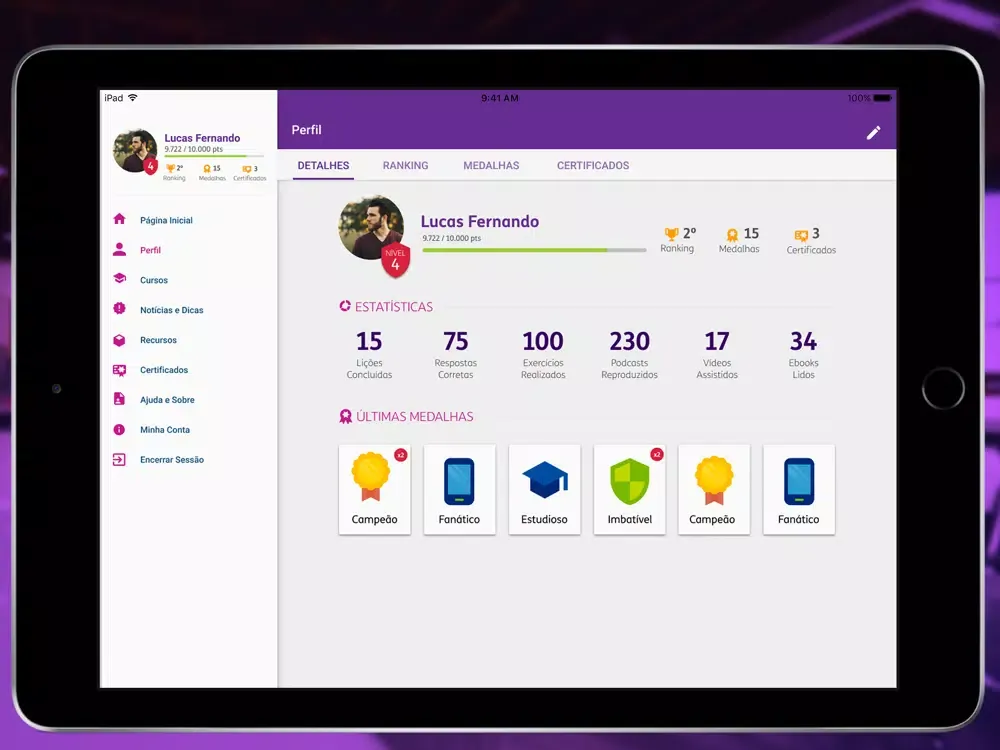Tap the Encerrar Sessão logout icon
The image size is (1000, 750).
click(119, 459)
